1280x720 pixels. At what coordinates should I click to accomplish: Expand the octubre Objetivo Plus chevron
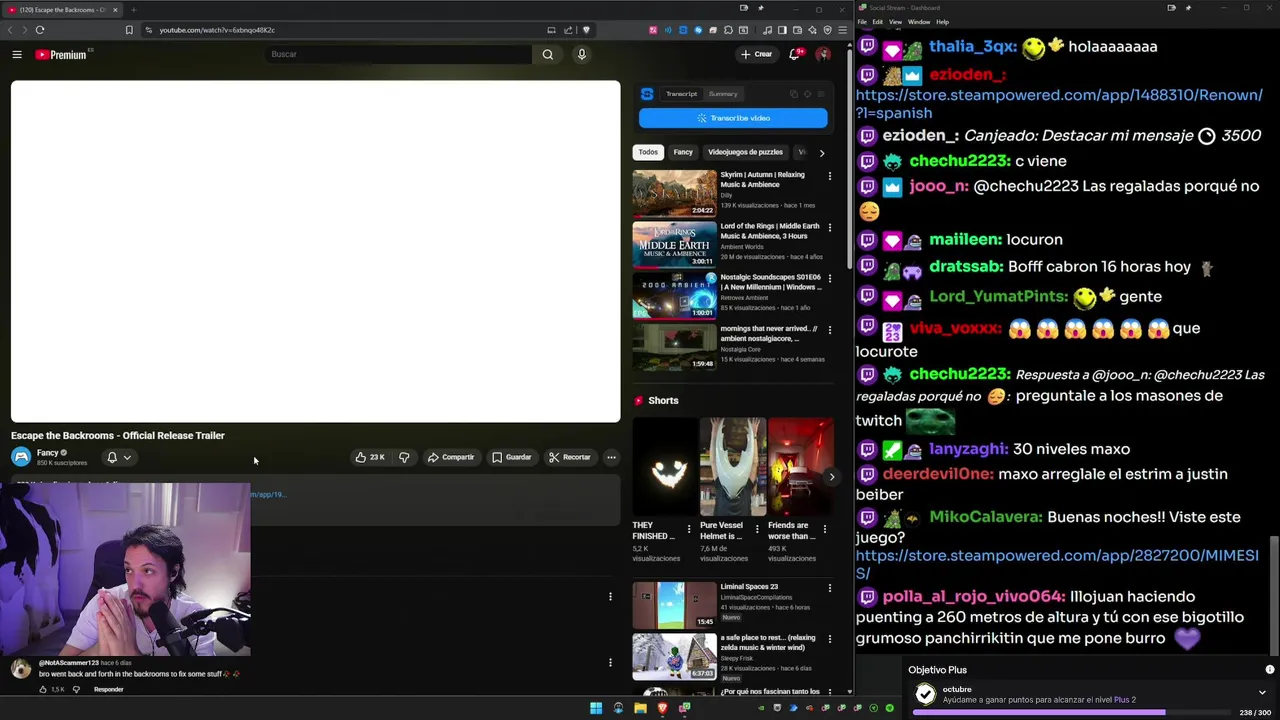[x=1262, y=692]
